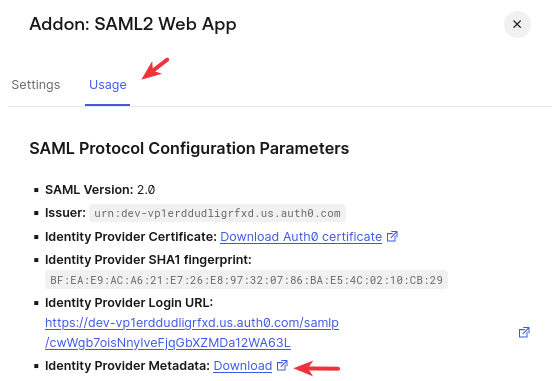Click the external-link icon beside Auth0 certificate
557x381 pixels.
click(392, 236)
